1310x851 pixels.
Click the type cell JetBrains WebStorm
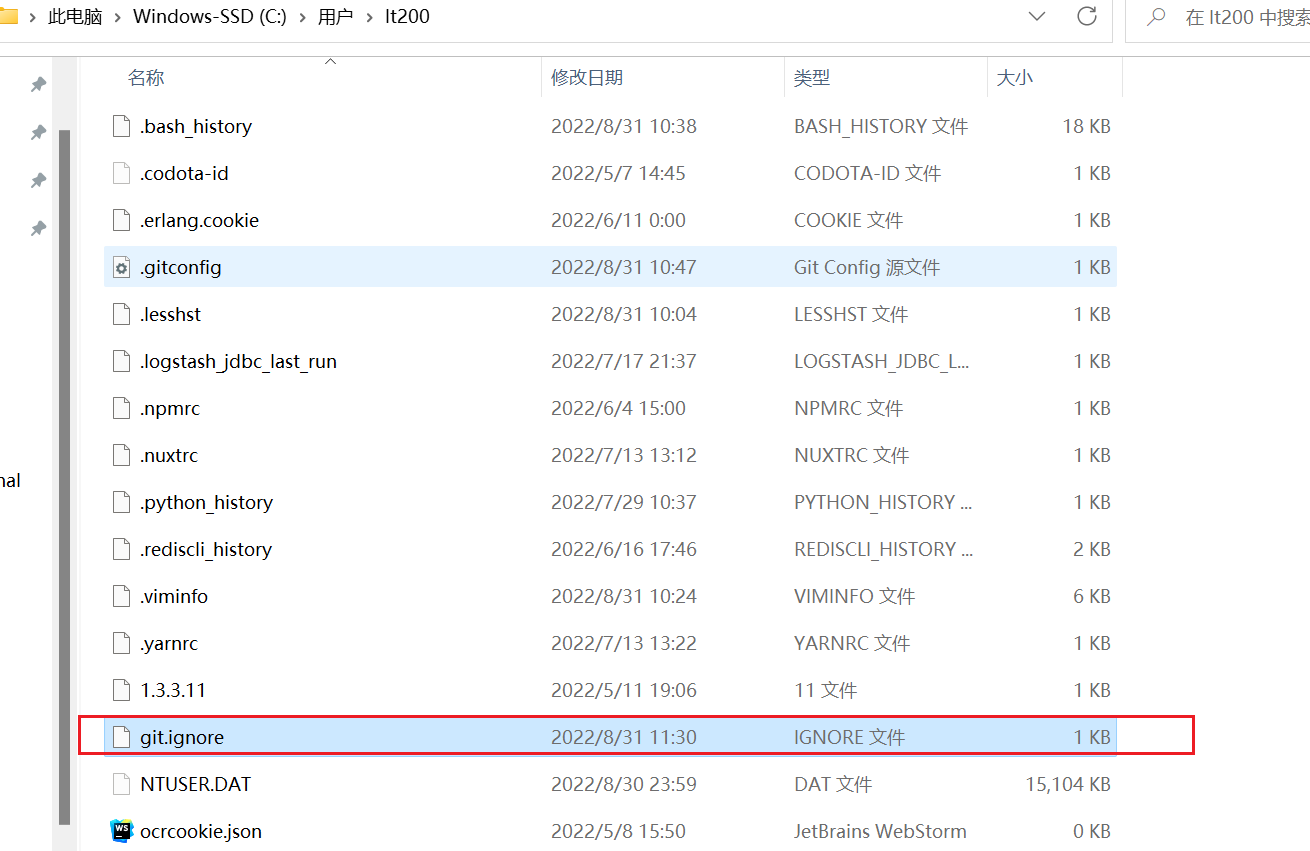(x=880, y=832)
